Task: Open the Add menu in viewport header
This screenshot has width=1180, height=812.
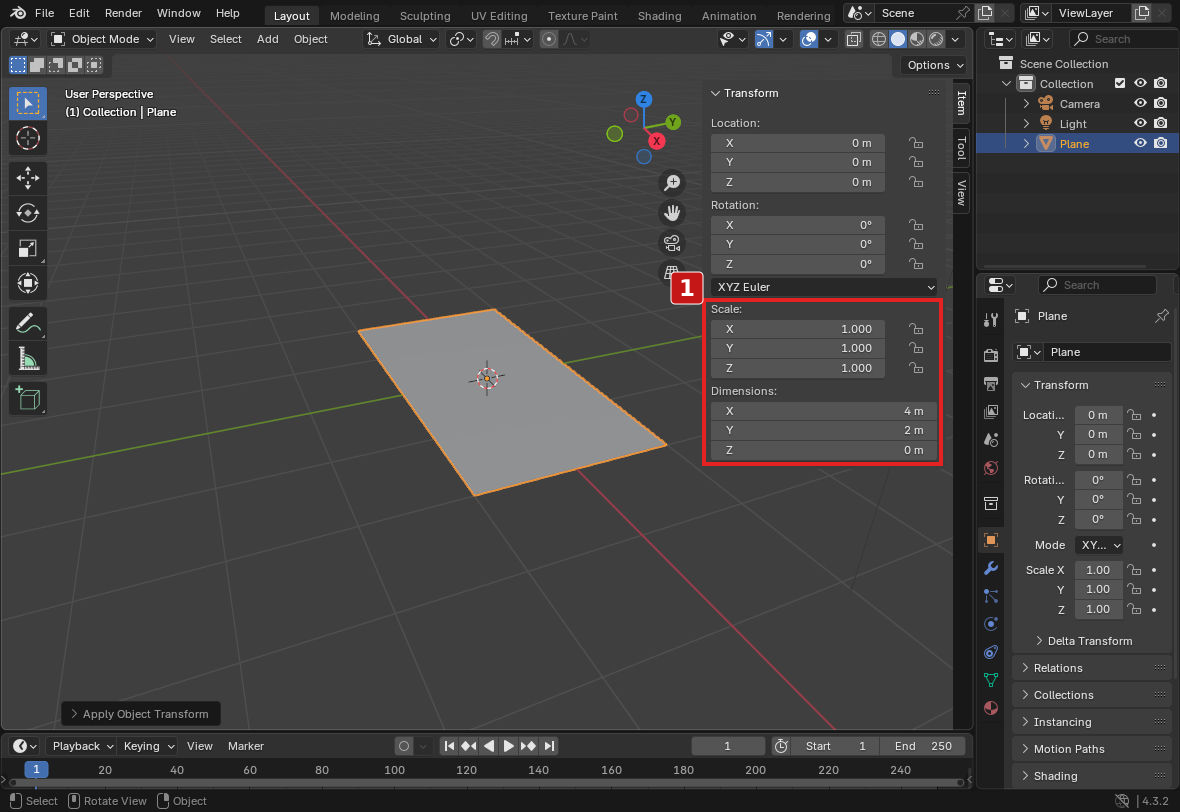Action: point(268,39)
